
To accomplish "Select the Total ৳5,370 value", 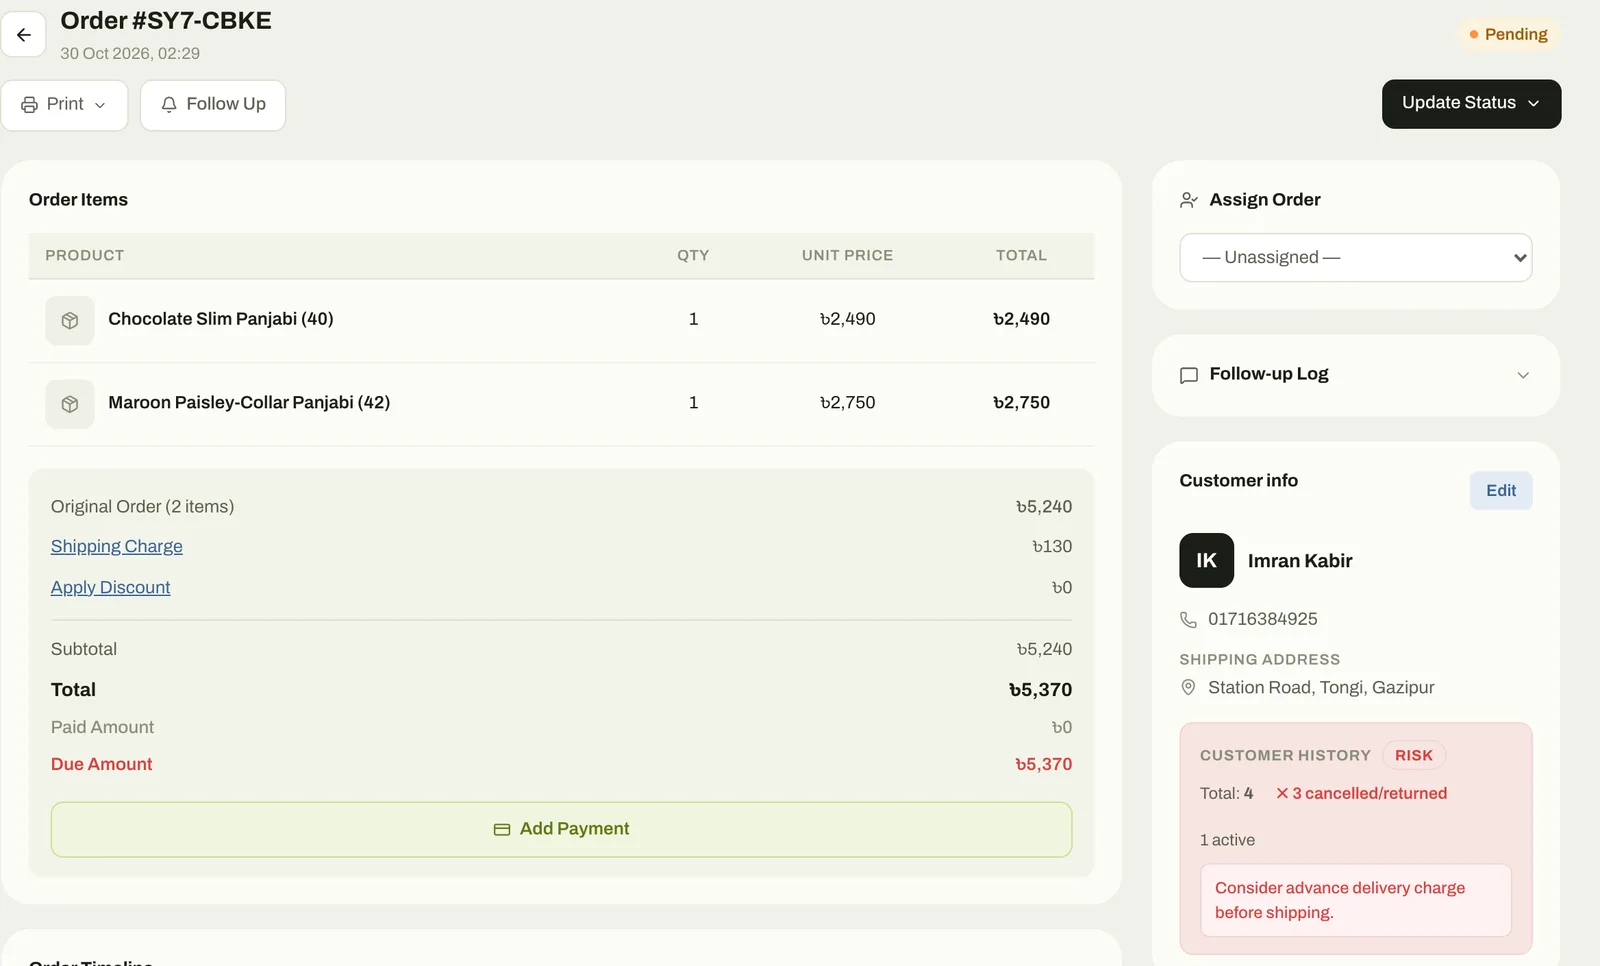I will [x=1040, y=690].
